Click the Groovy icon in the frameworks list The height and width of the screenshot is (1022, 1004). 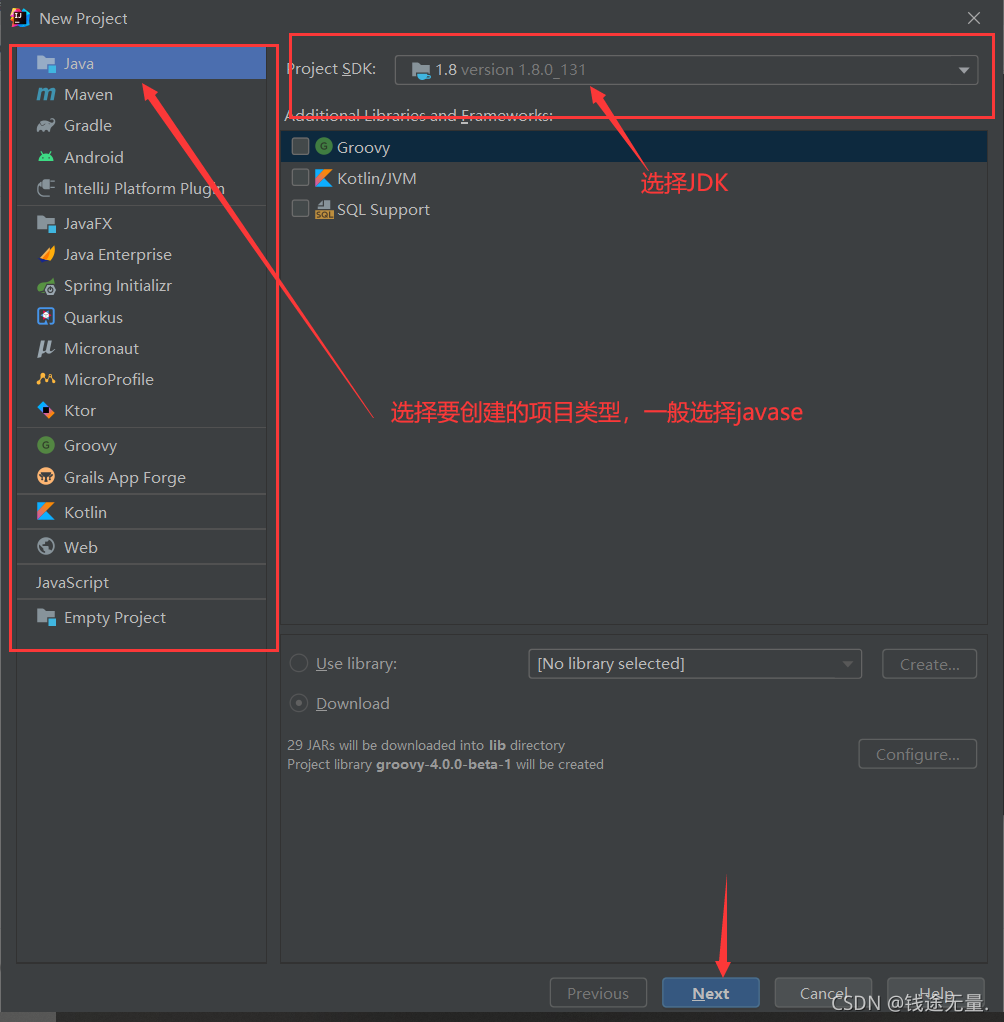[324, 147]
